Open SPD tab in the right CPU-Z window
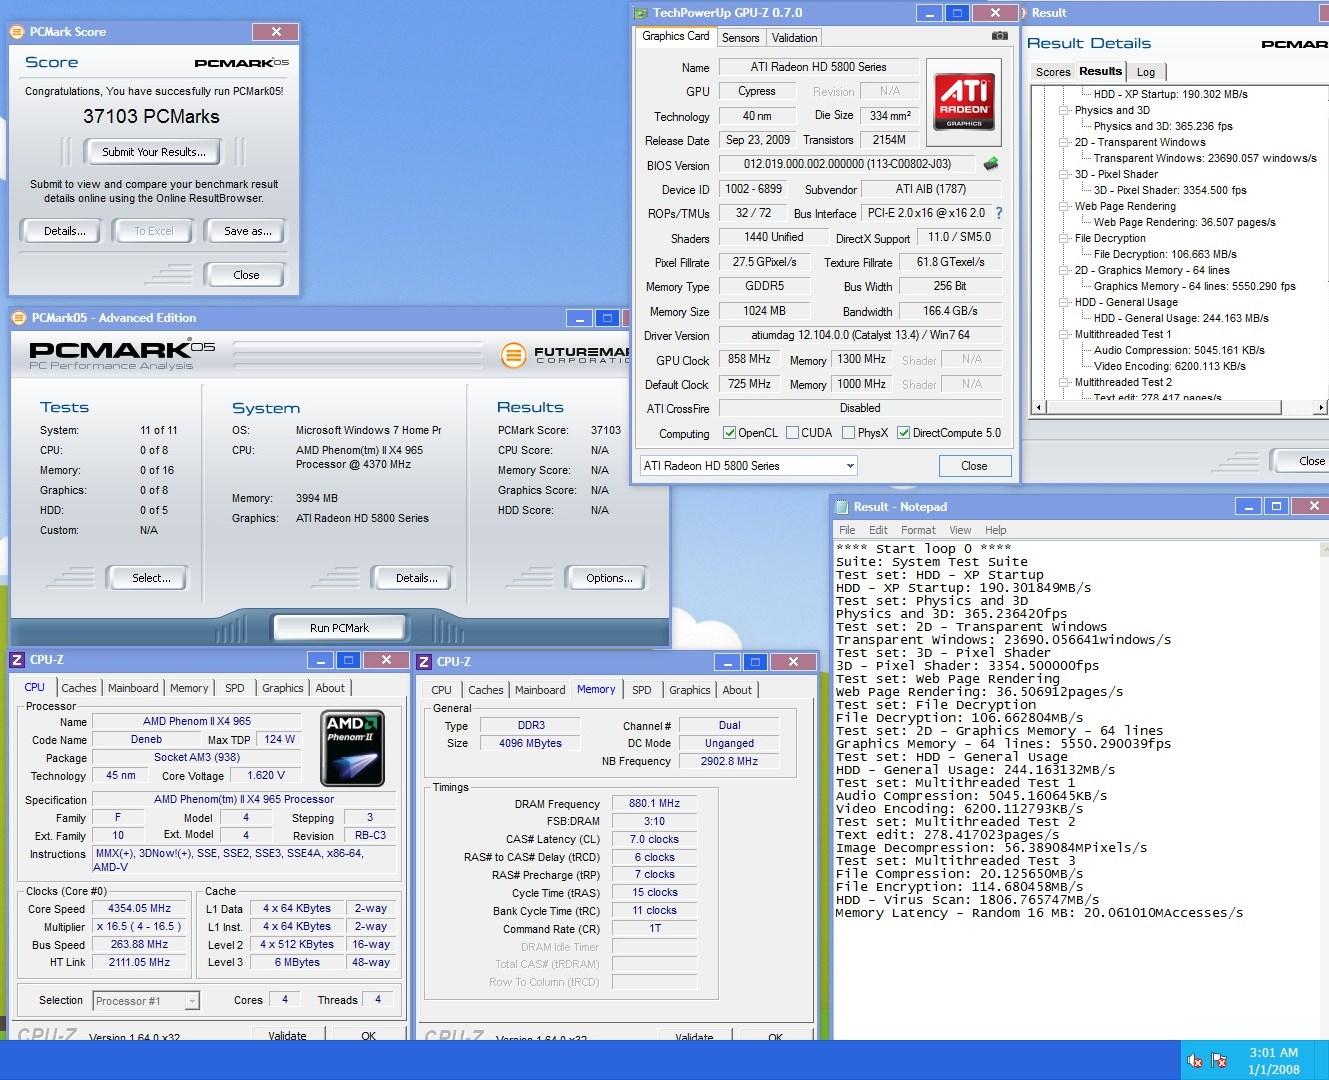Viewport: 1329px width, 1080px height. [642, 690]
